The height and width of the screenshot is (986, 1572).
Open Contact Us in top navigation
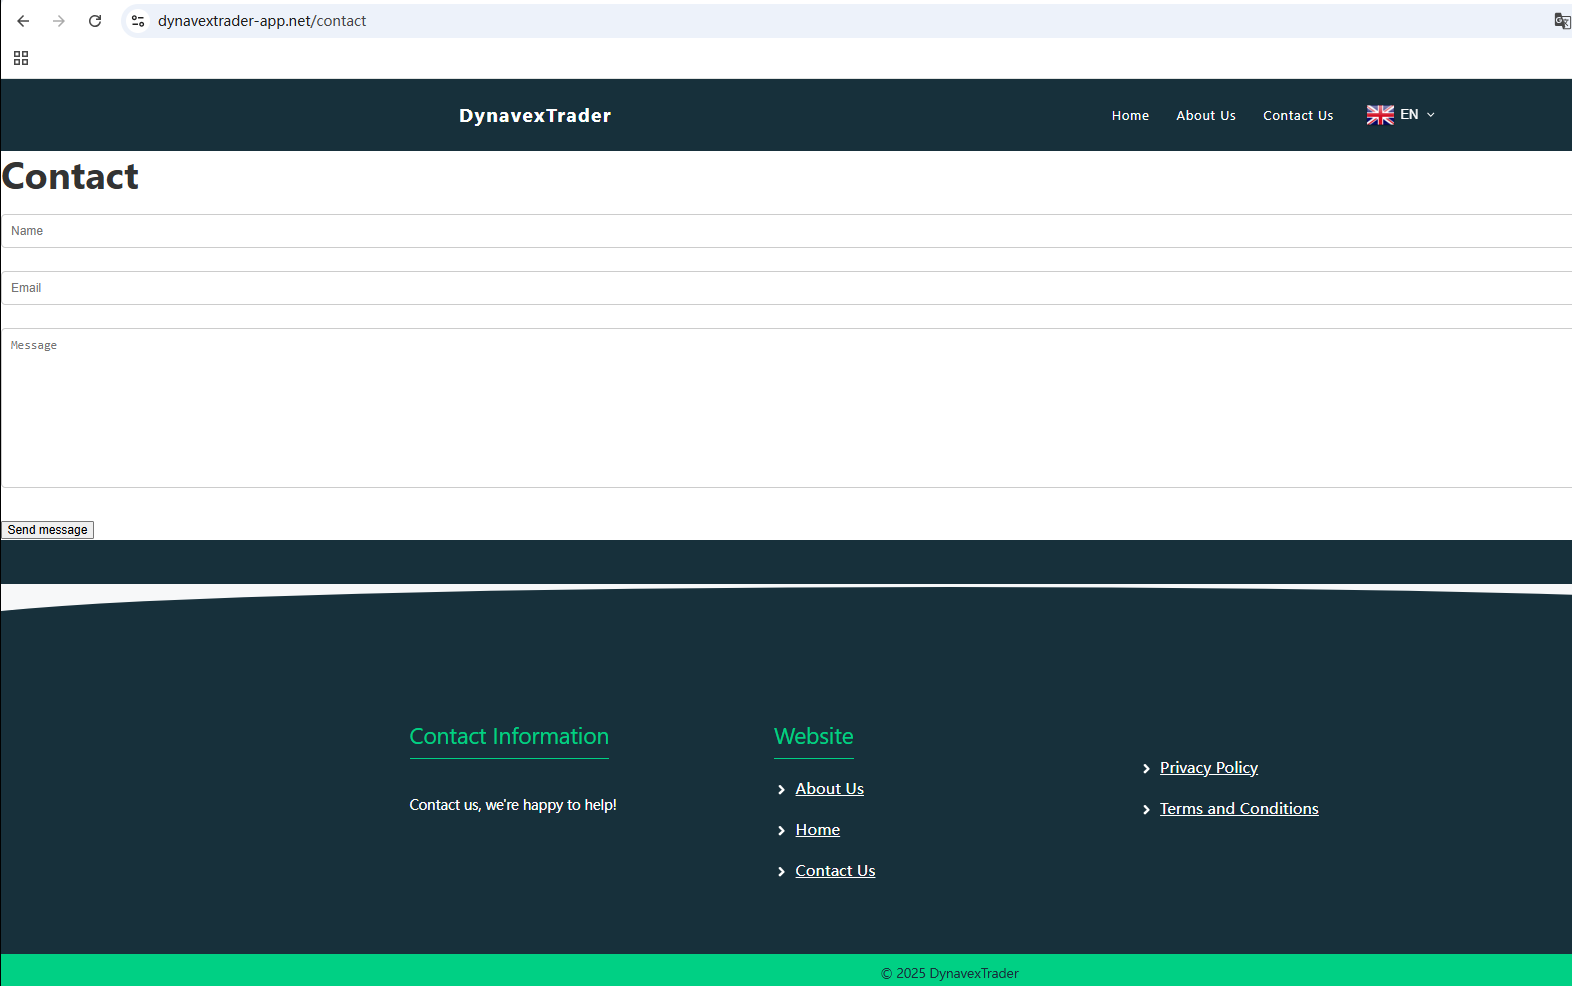coord(1297,116)
